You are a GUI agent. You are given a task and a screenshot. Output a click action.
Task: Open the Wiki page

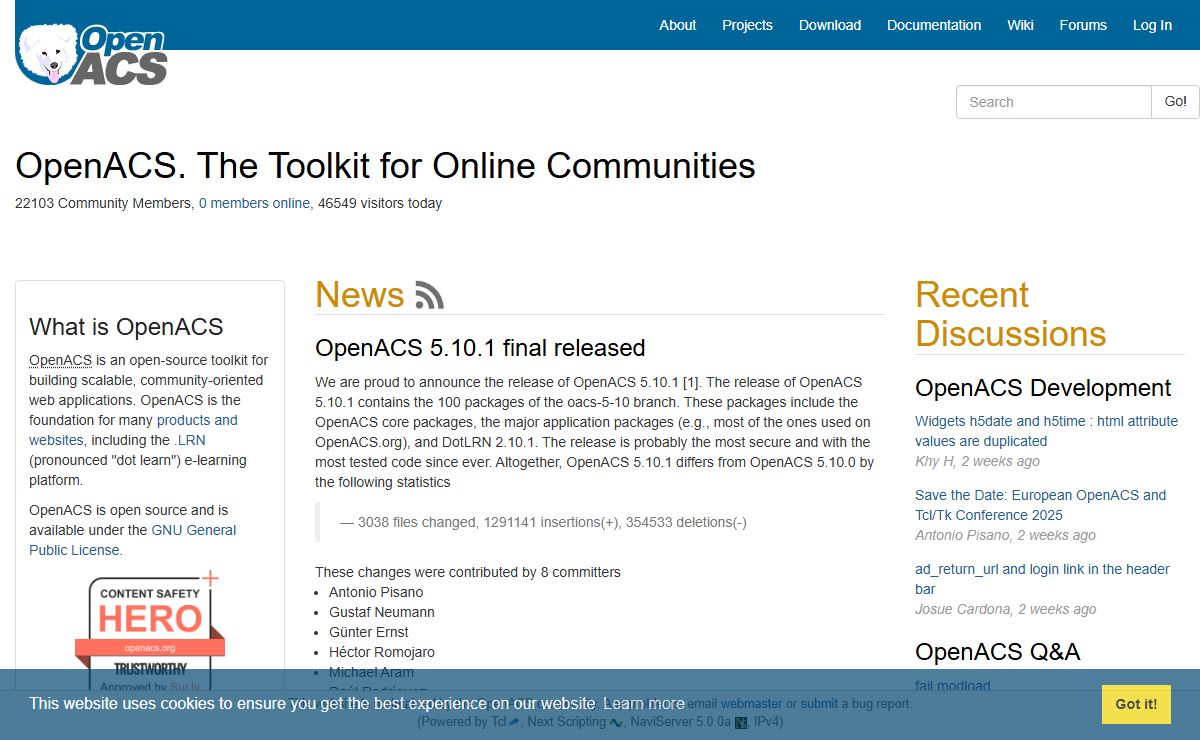point(1020,25)
